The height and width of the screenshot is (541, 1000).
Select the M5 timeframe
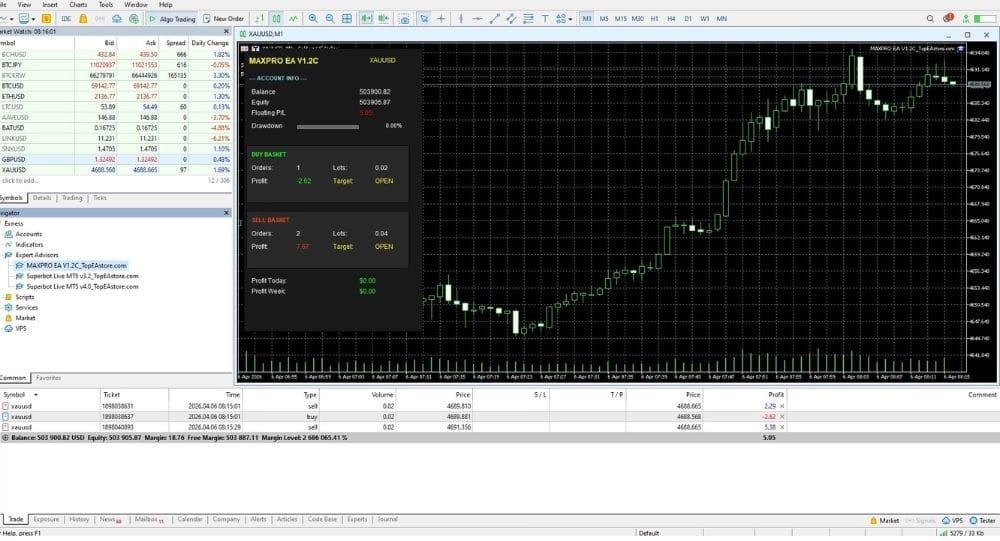604,19
